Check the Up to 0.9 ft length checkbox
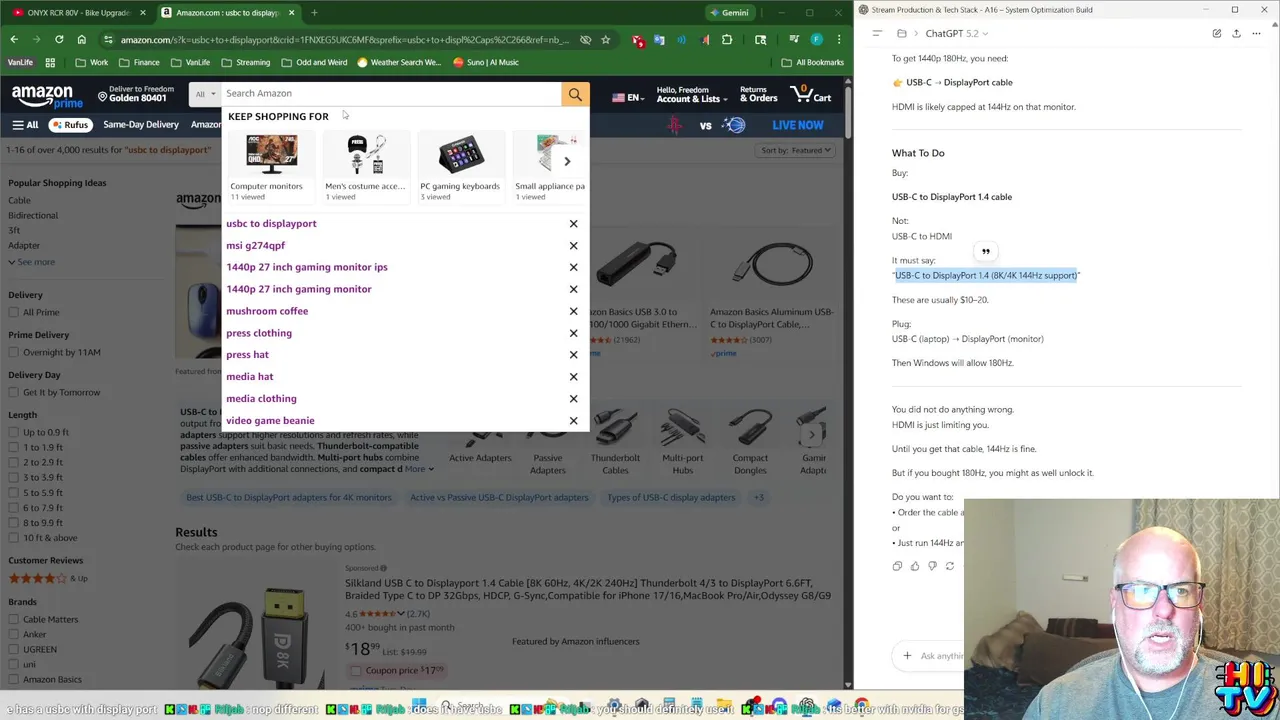Screen dimensions: 1280x720 (x=14, y=432)
